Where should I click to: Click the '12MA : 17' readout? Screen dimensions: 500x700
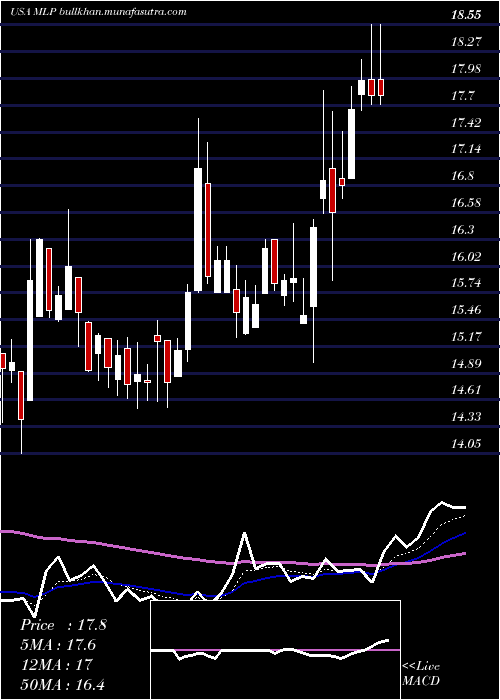(x=56, y=664)
